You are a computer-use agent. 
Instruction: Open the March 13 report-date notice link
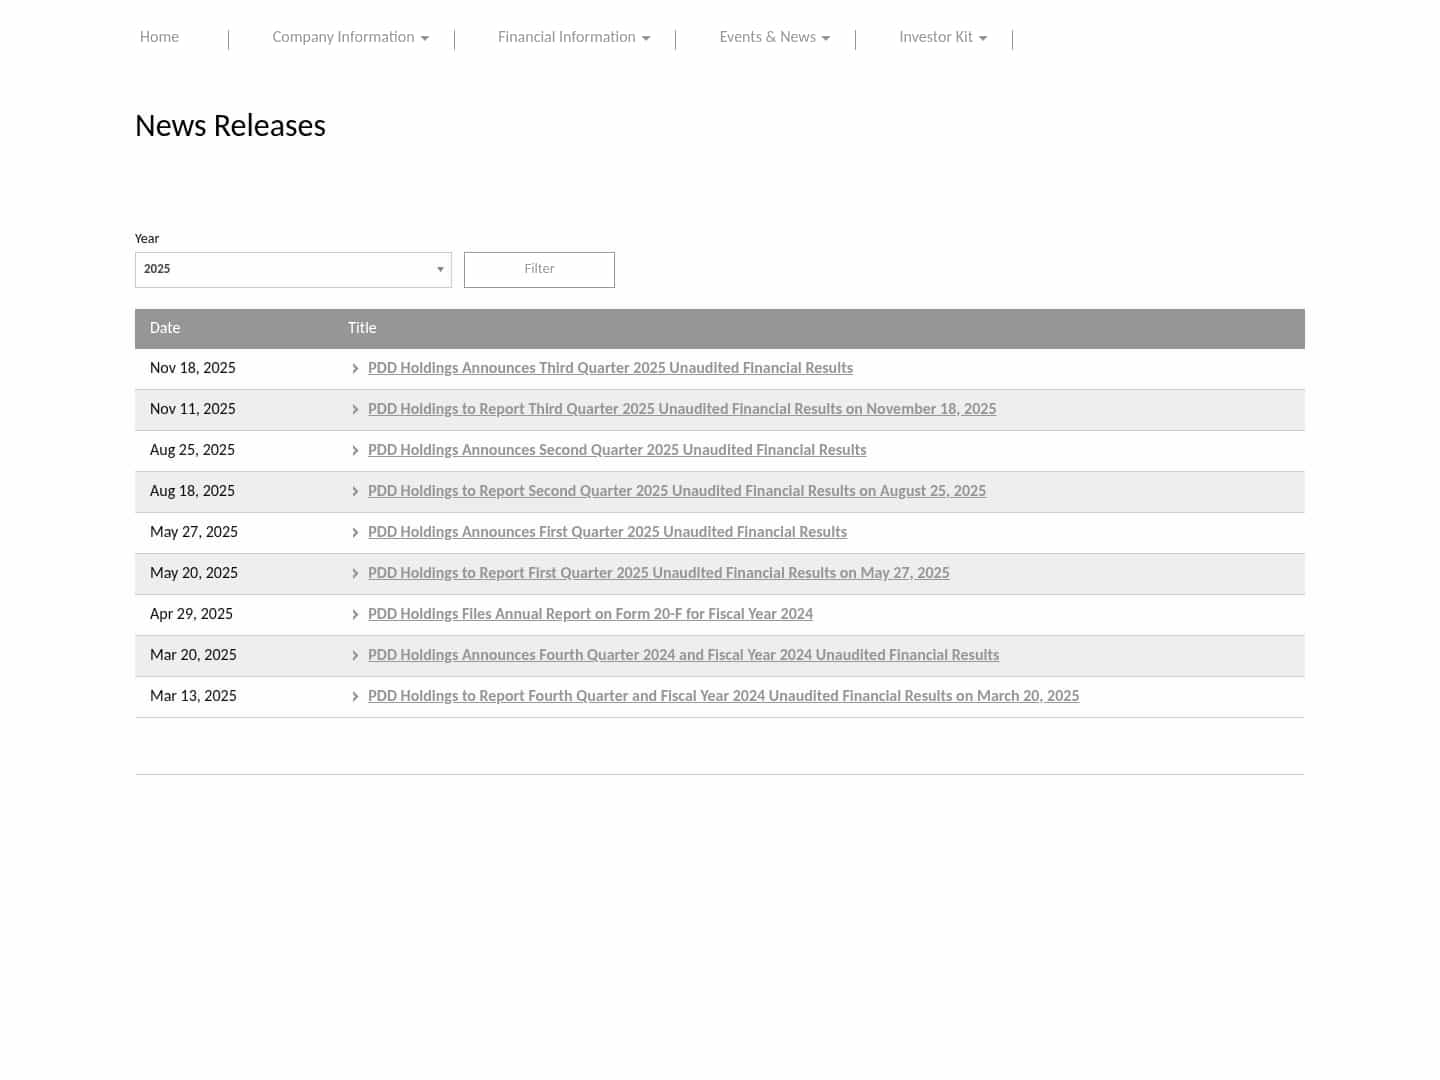point(723,696)
